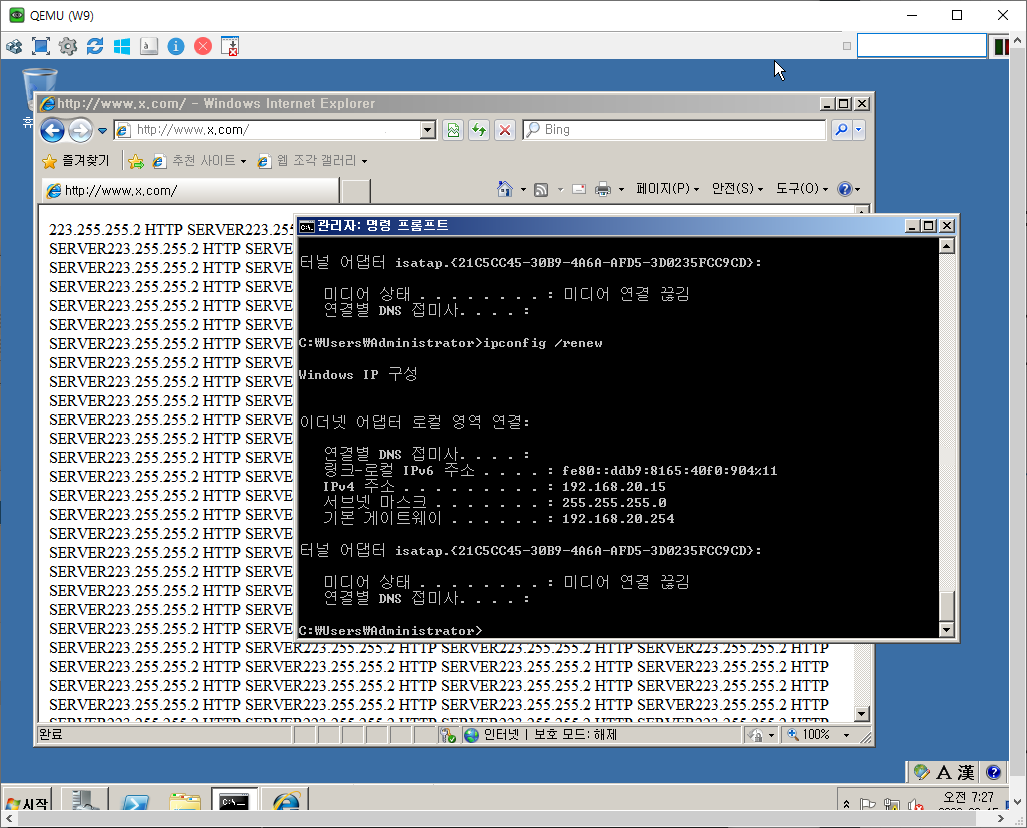Click the input field in QEMU toolbar
The image size is (1027, 828).
[x=922, y=46]
